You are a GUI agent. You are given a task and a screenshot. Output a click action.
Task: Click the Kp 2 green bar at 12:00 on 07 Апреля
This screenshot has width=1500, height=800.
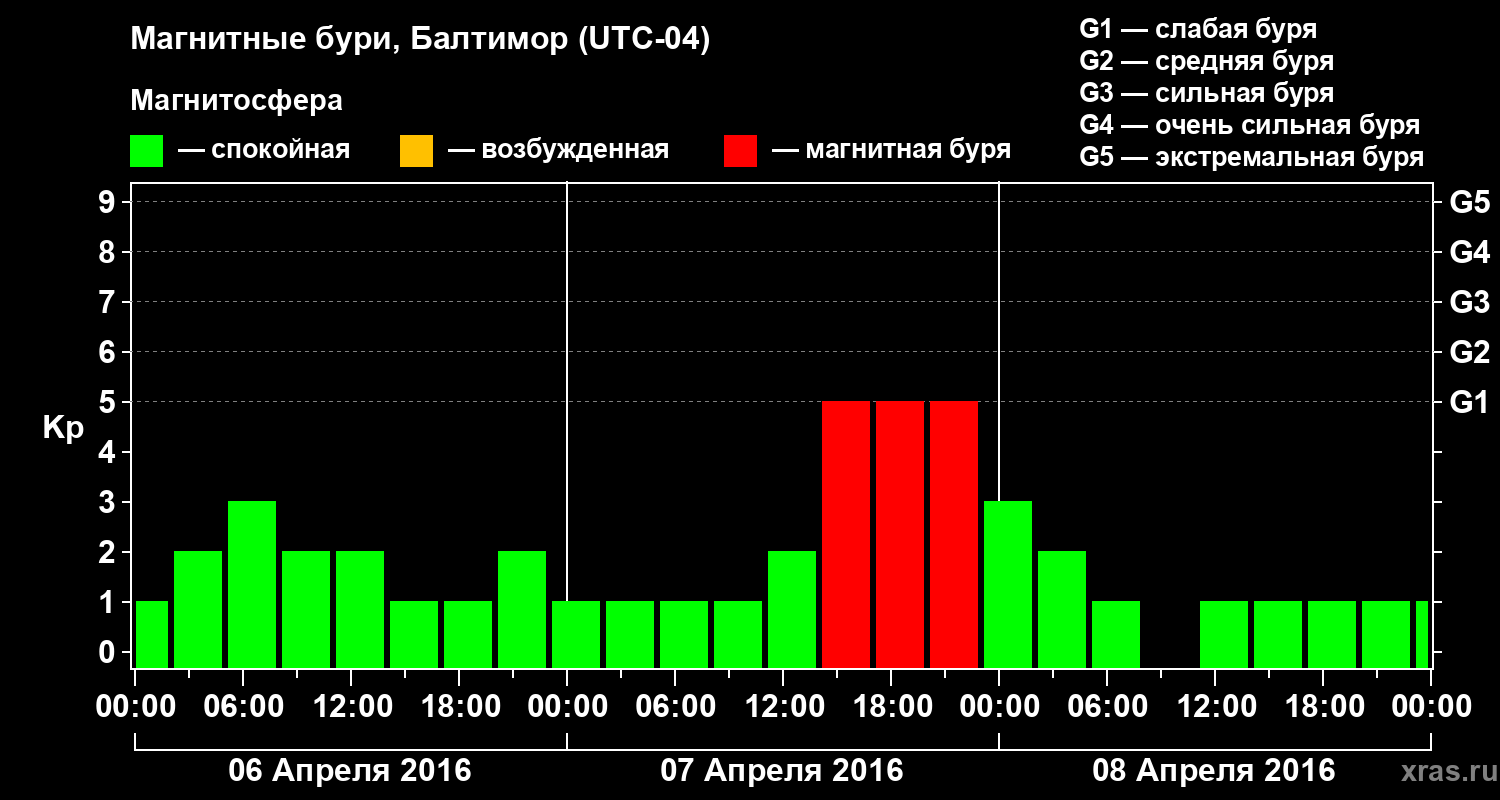point(792,610)
